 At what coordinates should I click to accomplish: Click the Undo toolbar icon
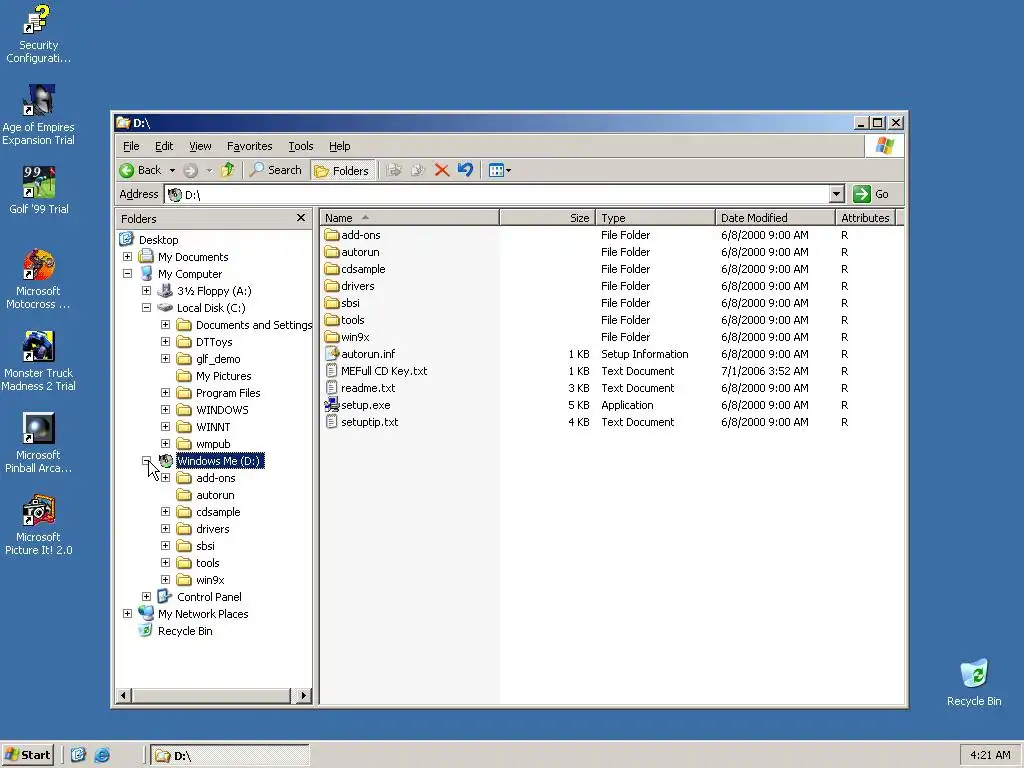click(465, 170)
